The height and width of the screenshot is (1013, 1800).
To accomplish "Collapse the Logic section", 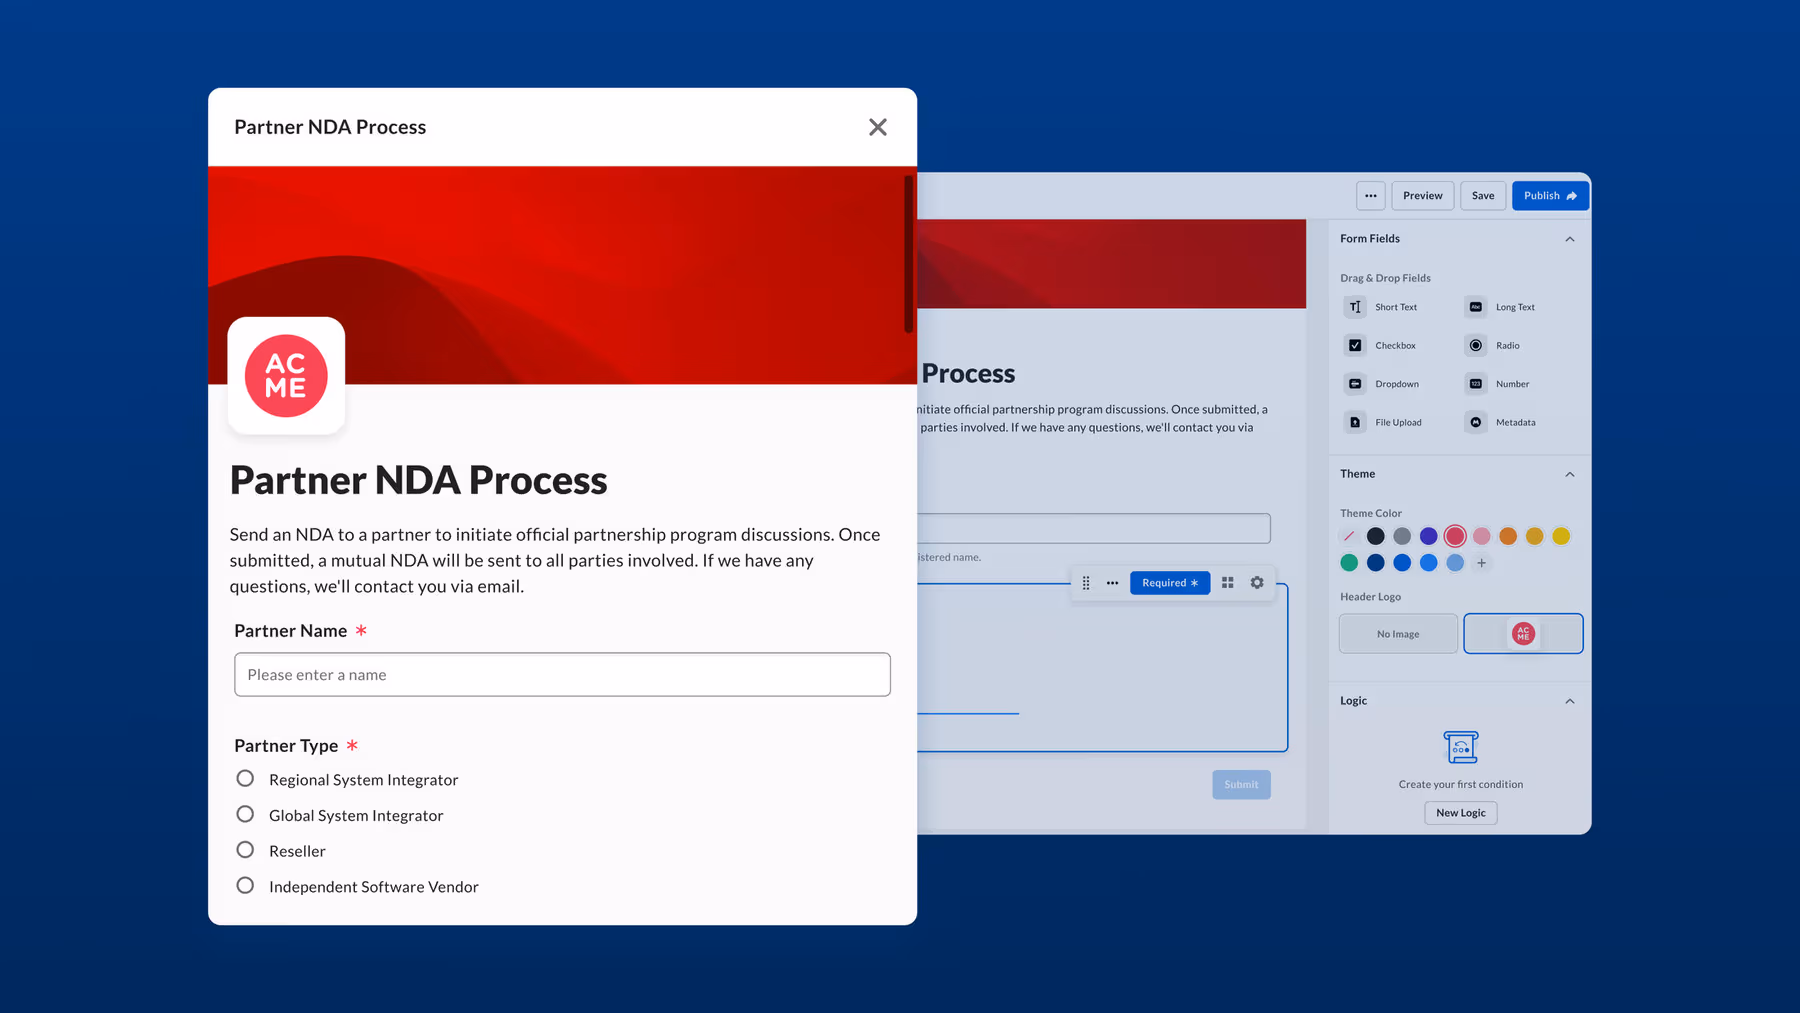I will (1569, 701).
